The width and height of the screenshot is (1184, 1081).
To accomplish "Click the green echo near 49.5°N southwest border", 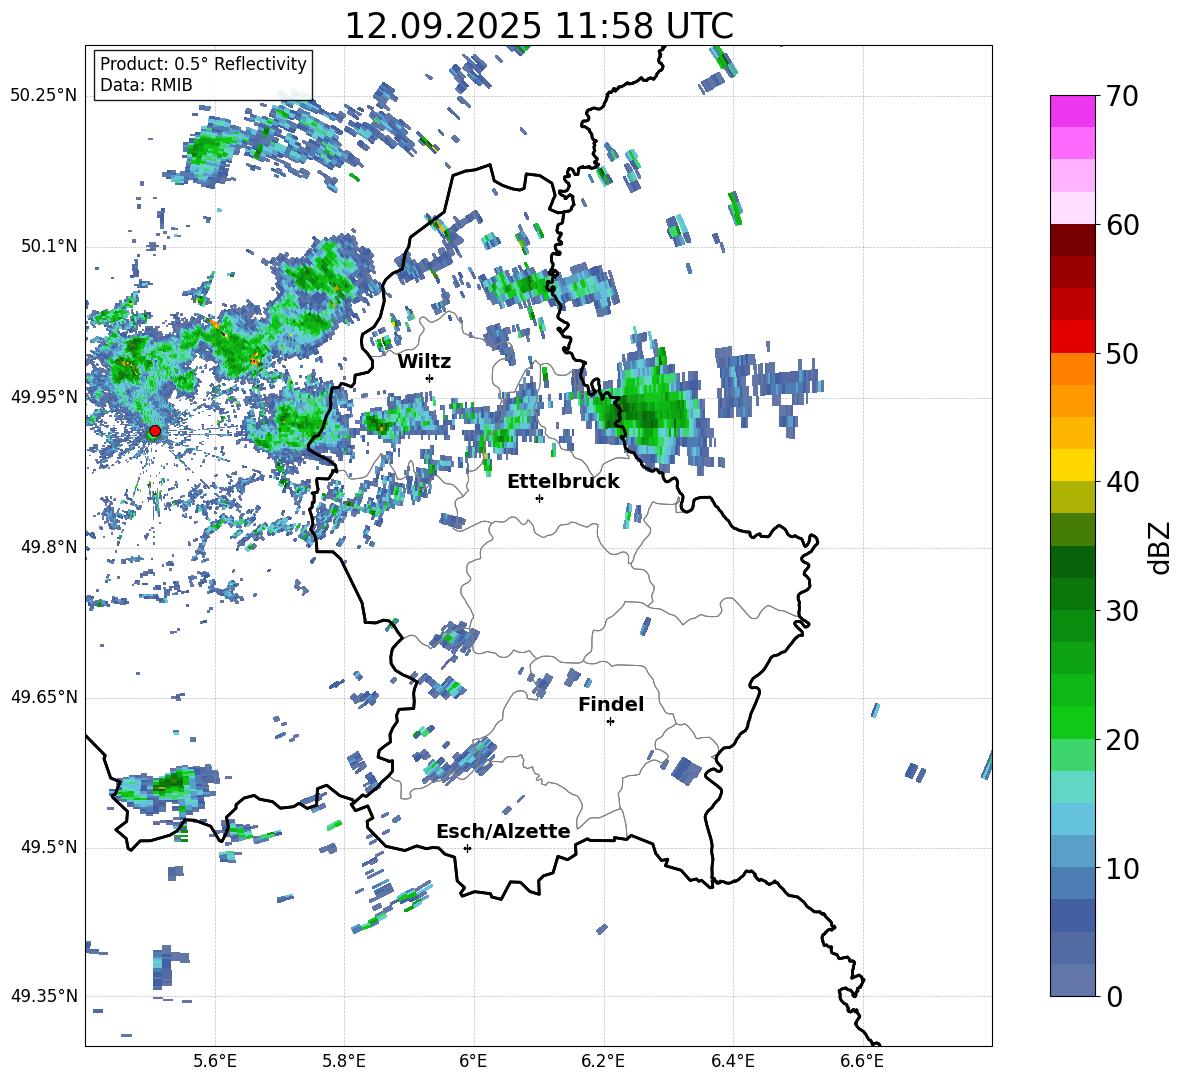I will click(168, 788).
